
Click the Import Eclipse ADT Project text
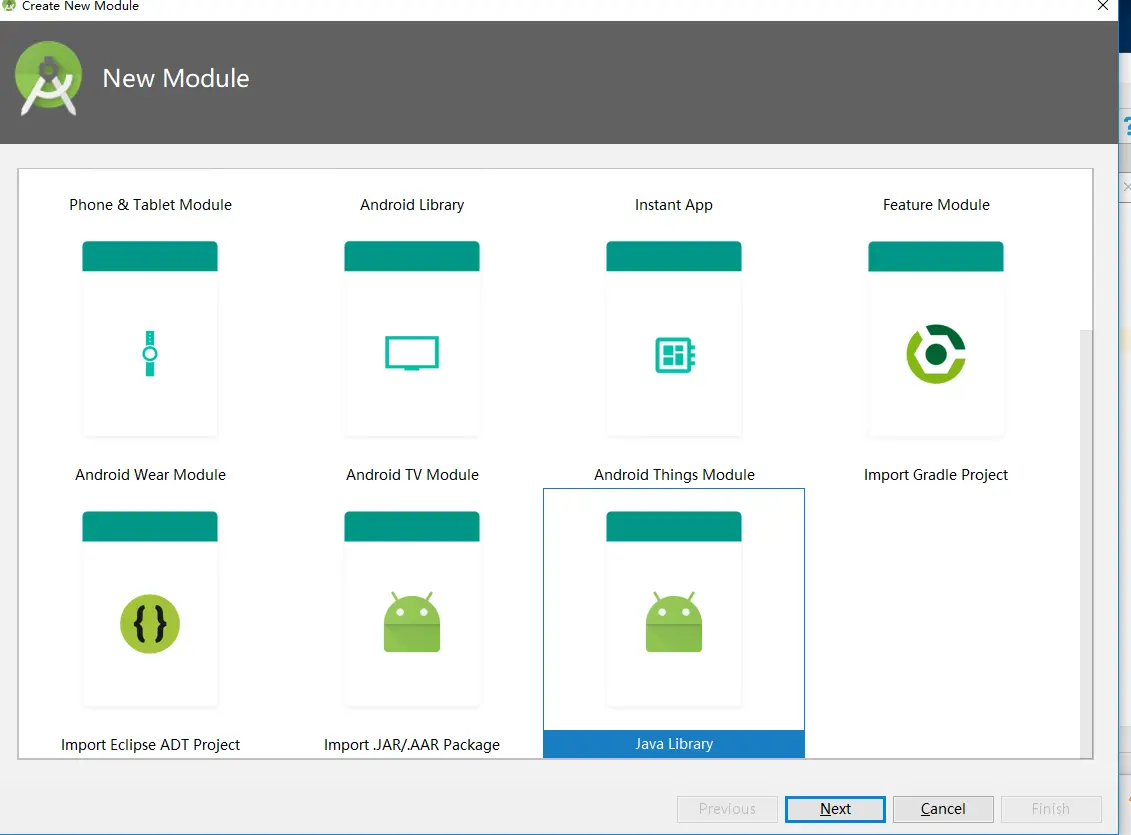pos(150,745)
